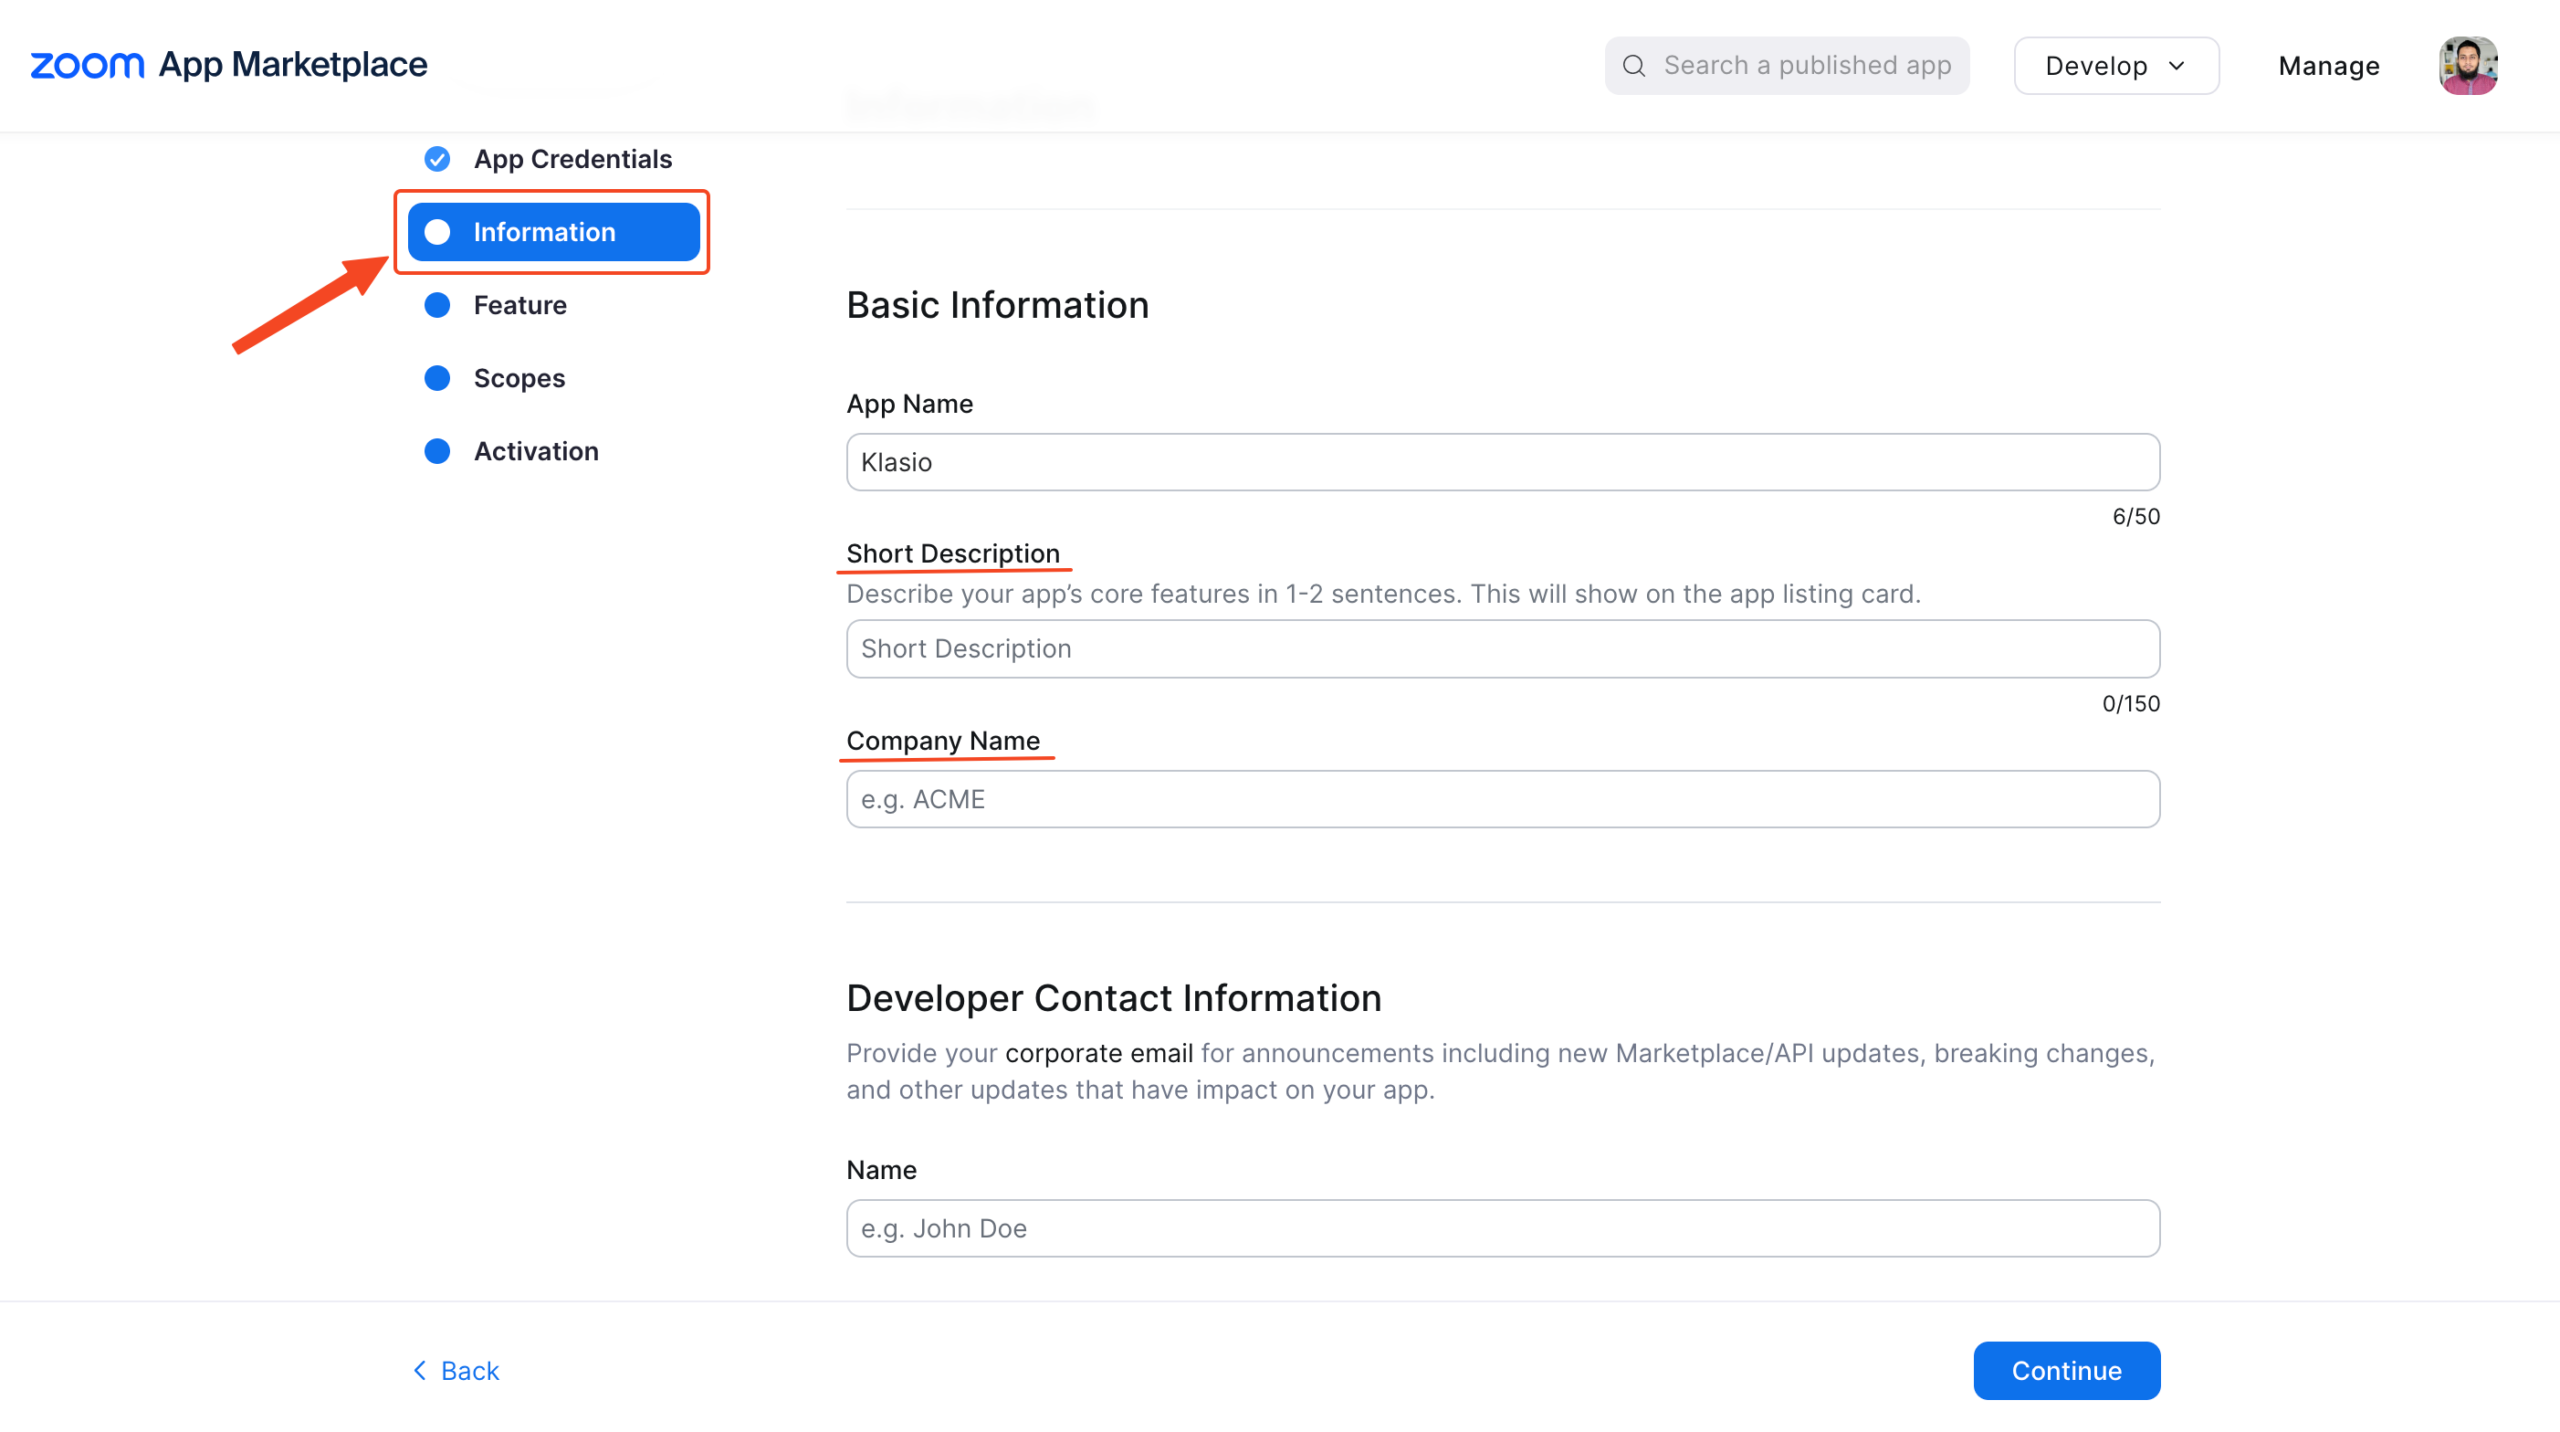Click the search magnifier icon
2560x1432 pixels.
pos(1633,65)
